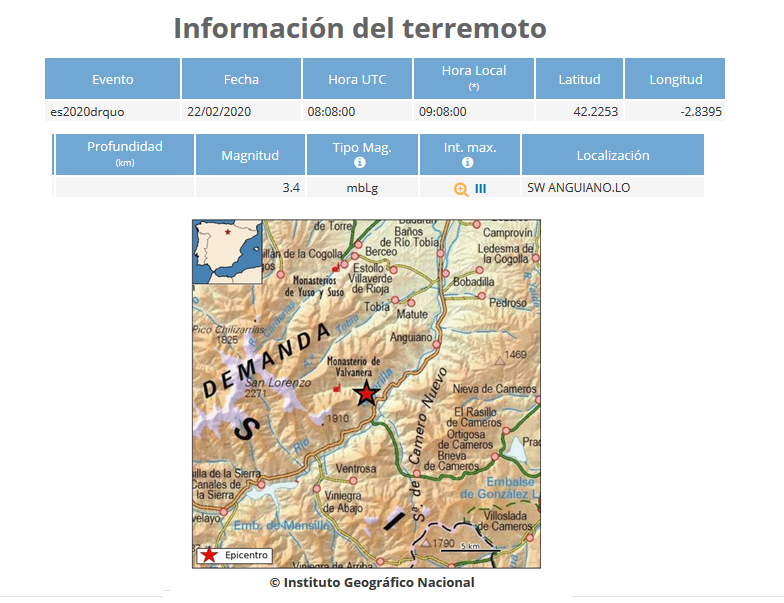The image size is (784, 603).
Task: Click Viniegra de Abajo map label
Action: coord(343,502)
